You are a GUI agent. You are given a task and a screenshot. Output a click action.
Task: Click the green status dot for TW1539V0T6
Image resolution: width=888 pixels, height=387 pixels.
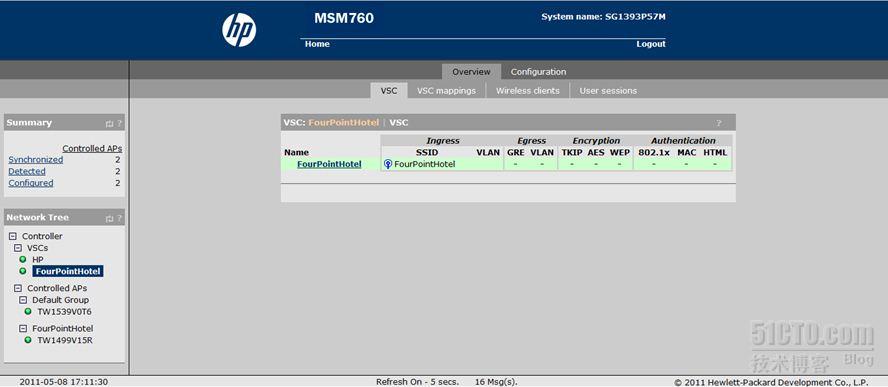pyautogui.click(x=28, y=312)
